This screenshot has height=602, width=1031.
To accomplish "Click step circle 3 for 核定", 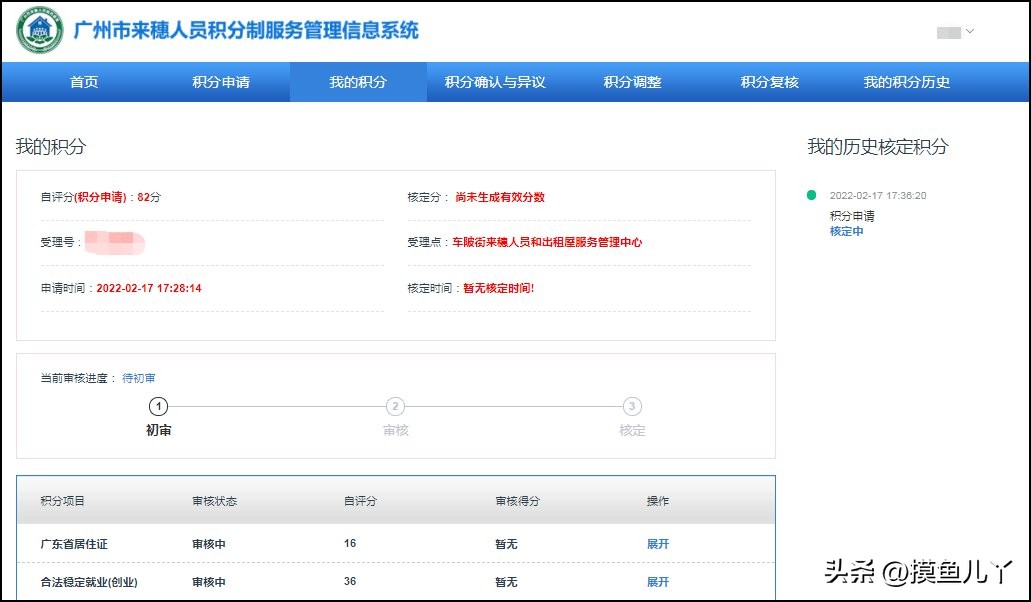I will (x=632, y=407).
